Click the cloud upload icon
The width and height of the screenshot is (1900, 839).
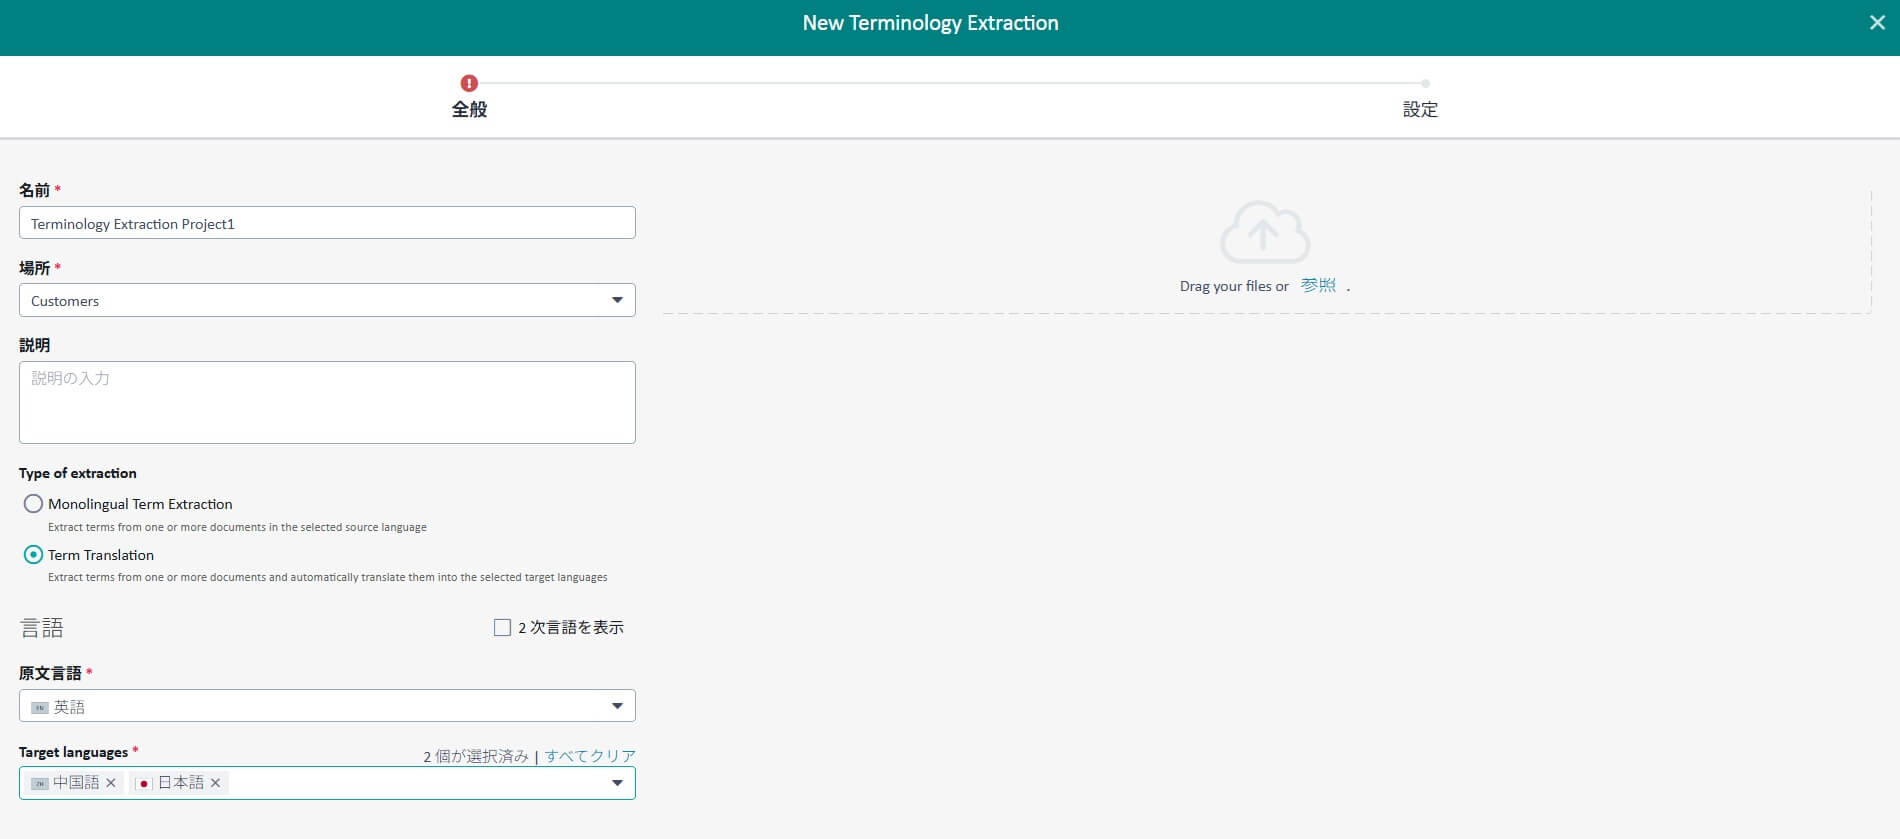tap(1265, 232)
